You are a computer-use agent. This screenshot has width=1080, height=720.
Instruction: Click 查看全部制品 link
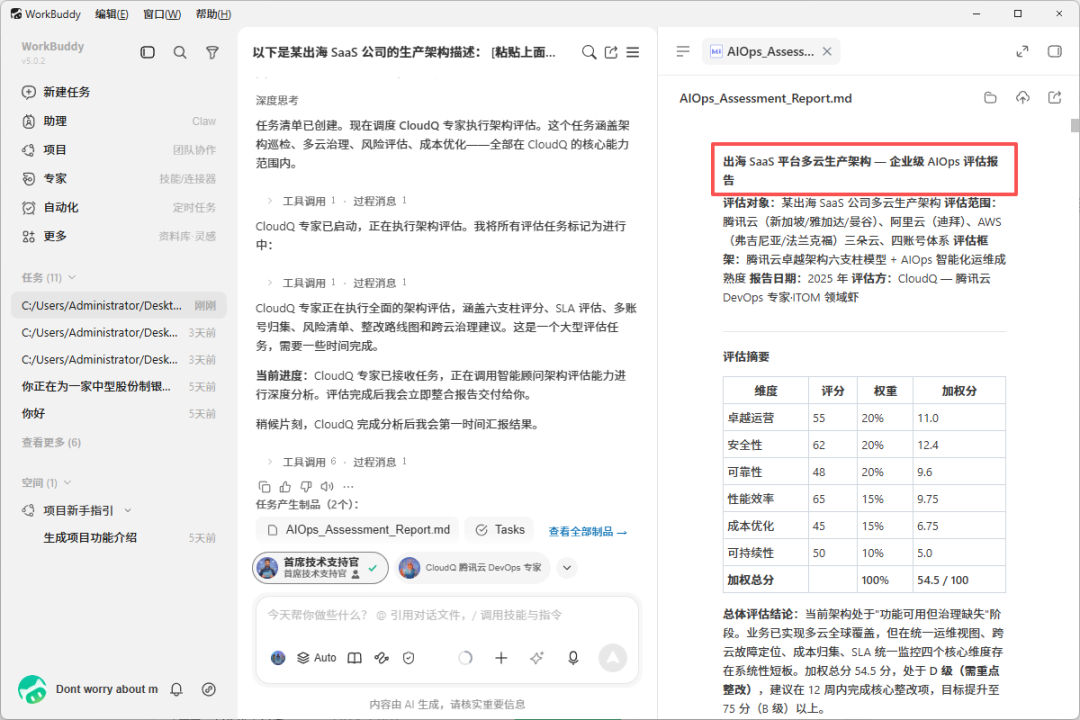pyautogui.click(x=588, y=531)
